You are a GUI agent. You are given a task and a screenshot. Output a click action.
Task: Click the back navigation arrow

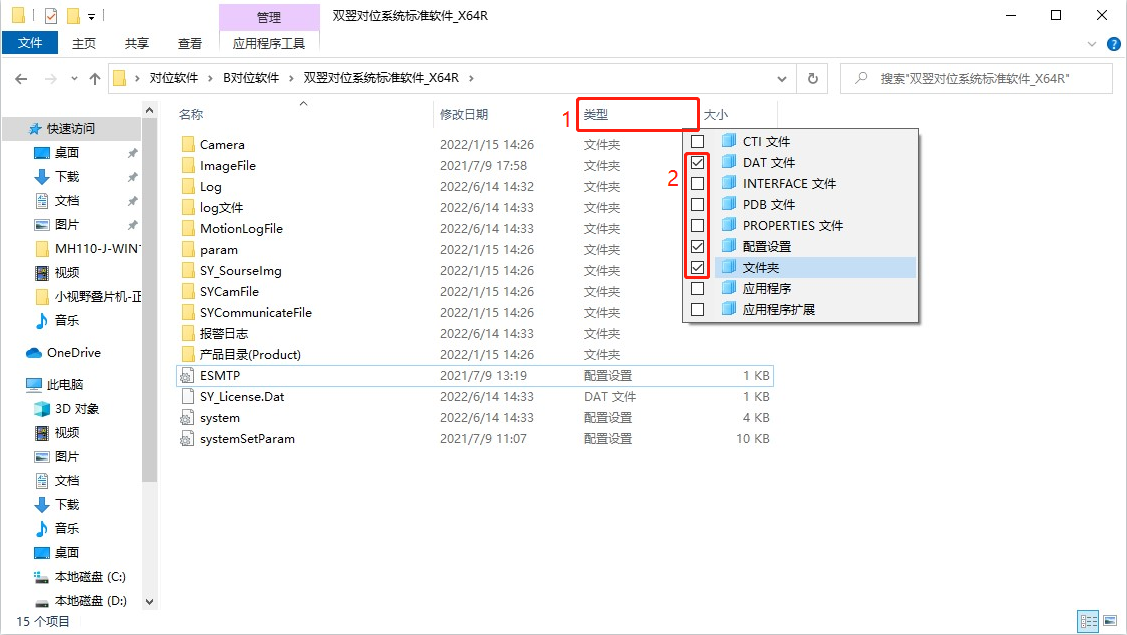22,78
